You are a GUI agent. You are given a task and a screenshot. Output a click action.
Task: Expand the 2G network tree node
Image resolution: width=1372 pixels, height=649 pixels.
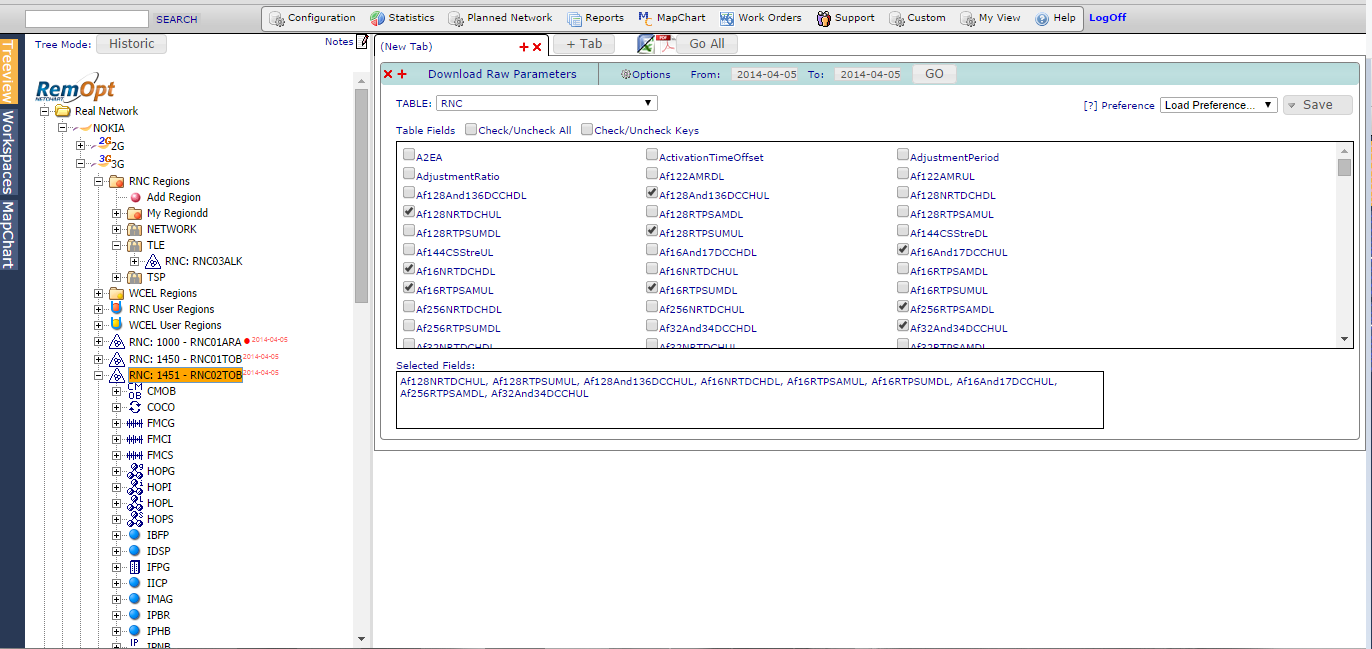click(x=81, y=146)
